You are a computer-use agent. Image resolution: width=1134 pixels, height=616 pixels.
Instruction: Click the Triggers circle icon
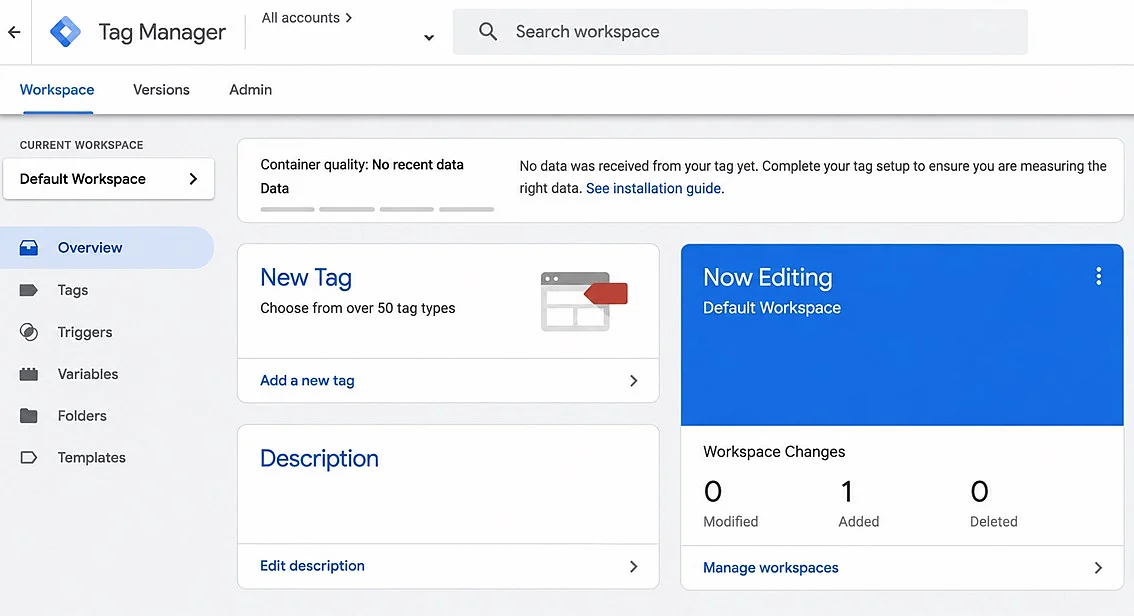(29, 332)
